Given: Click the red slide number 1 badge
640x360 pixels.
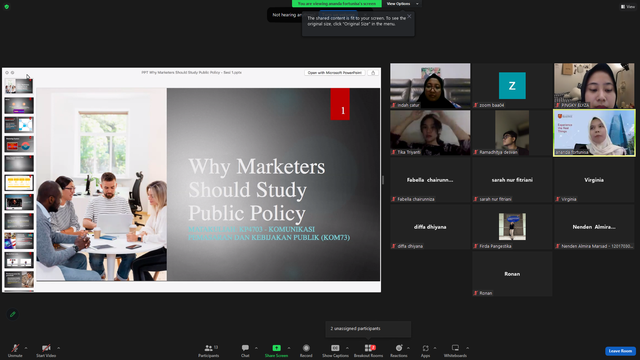Looking at the screenshot, I should pos(340,104).
